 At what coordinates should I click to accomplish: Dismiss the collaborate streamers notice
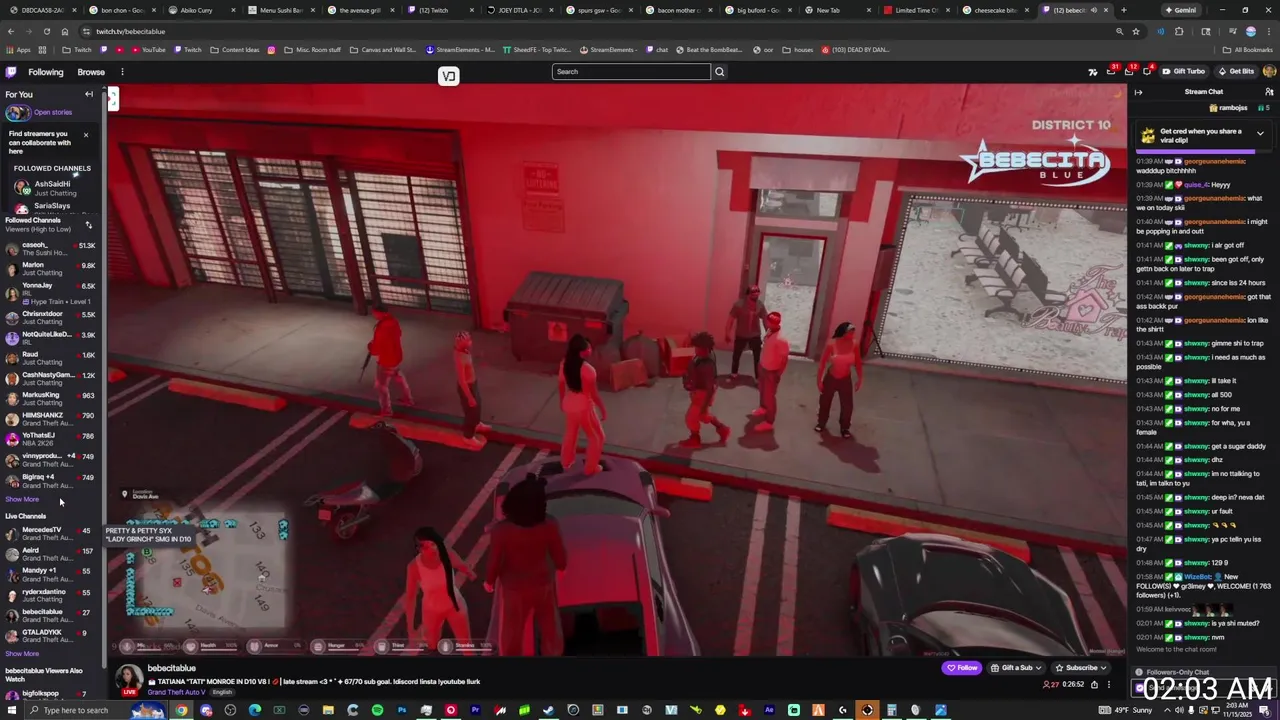85,134
